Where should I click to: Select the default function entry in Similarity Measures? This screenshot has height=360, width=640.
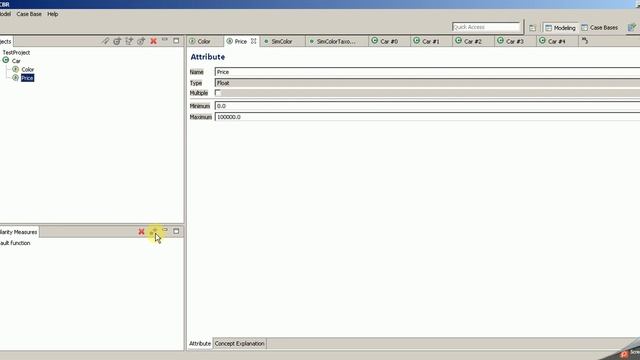[x=15, y=243]
